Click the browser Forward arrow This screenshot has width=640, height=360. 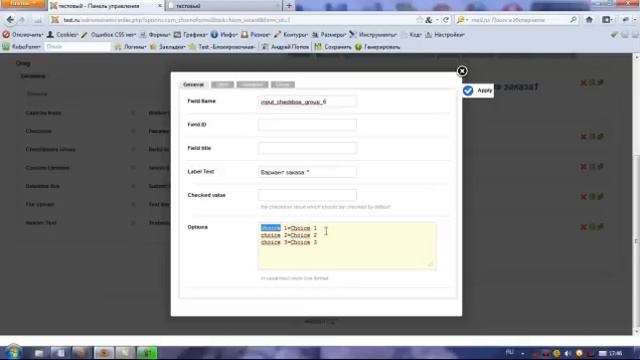(22, 20)
